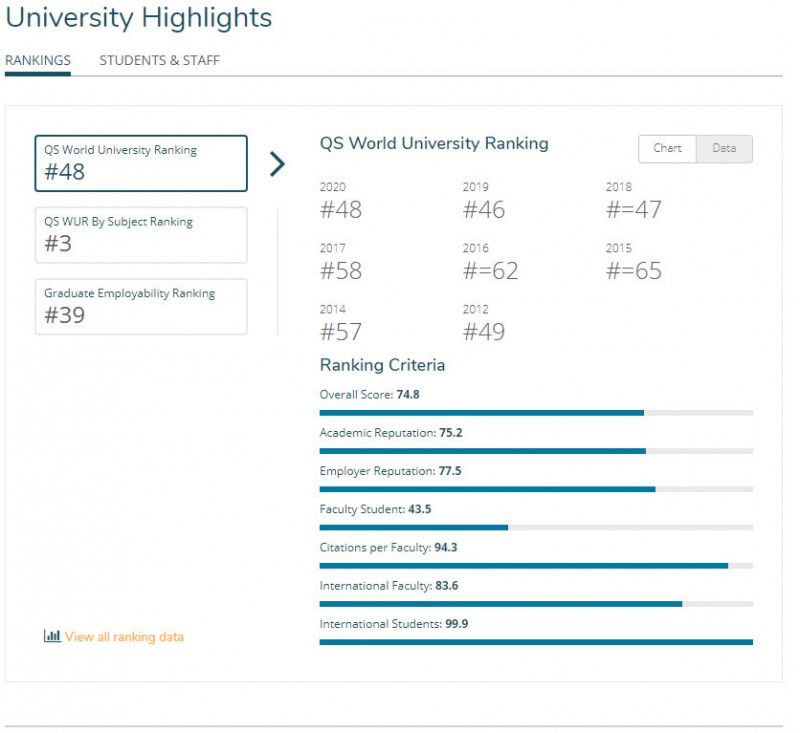Click the International Students: 99.9 label
Image resolution: width=800 pixels, height=733 pixels.
click(x=394, y=624)
